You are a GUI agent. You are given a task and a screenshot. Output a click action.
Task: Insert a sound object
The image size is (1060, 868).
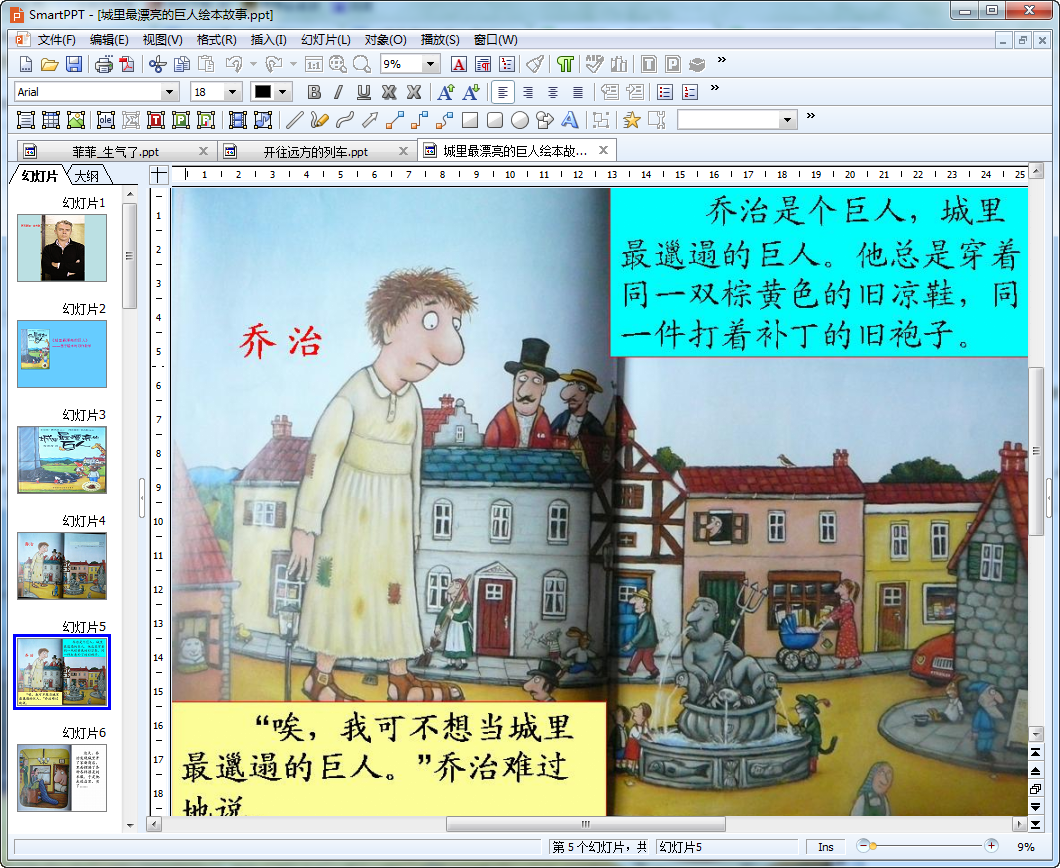[262, 120]
